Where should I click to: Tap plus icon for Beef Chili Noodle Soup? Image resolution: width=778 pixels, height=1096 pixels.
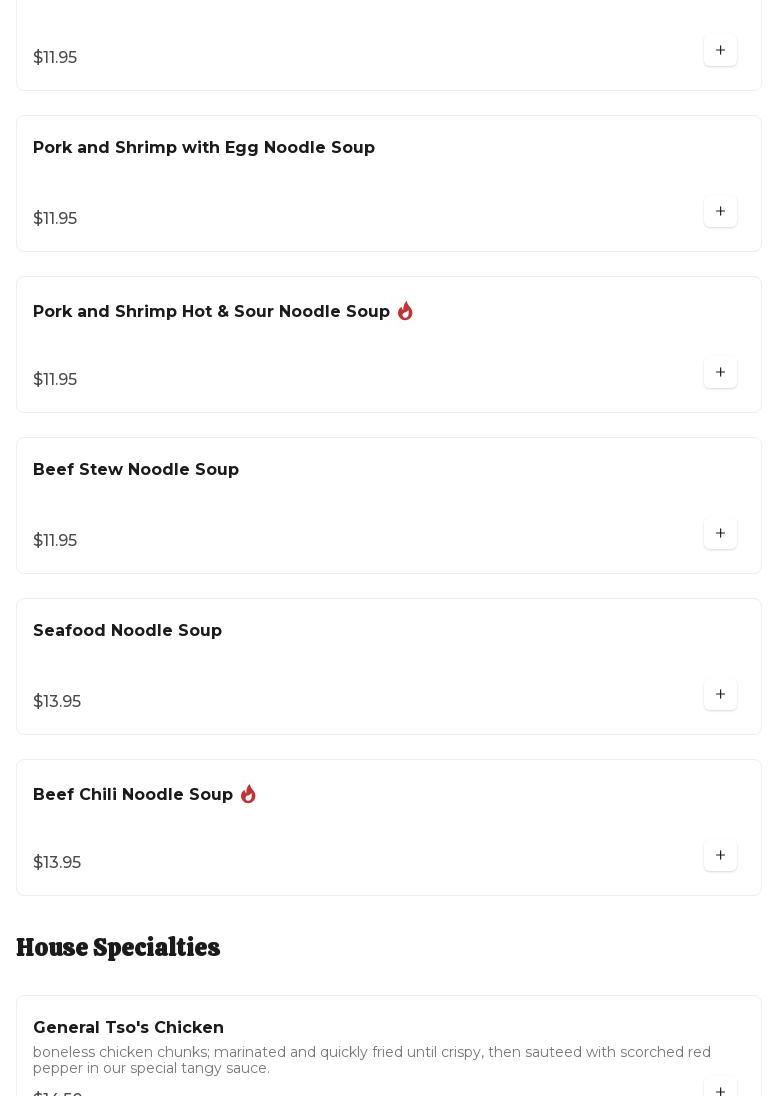(x=720, y=856)
